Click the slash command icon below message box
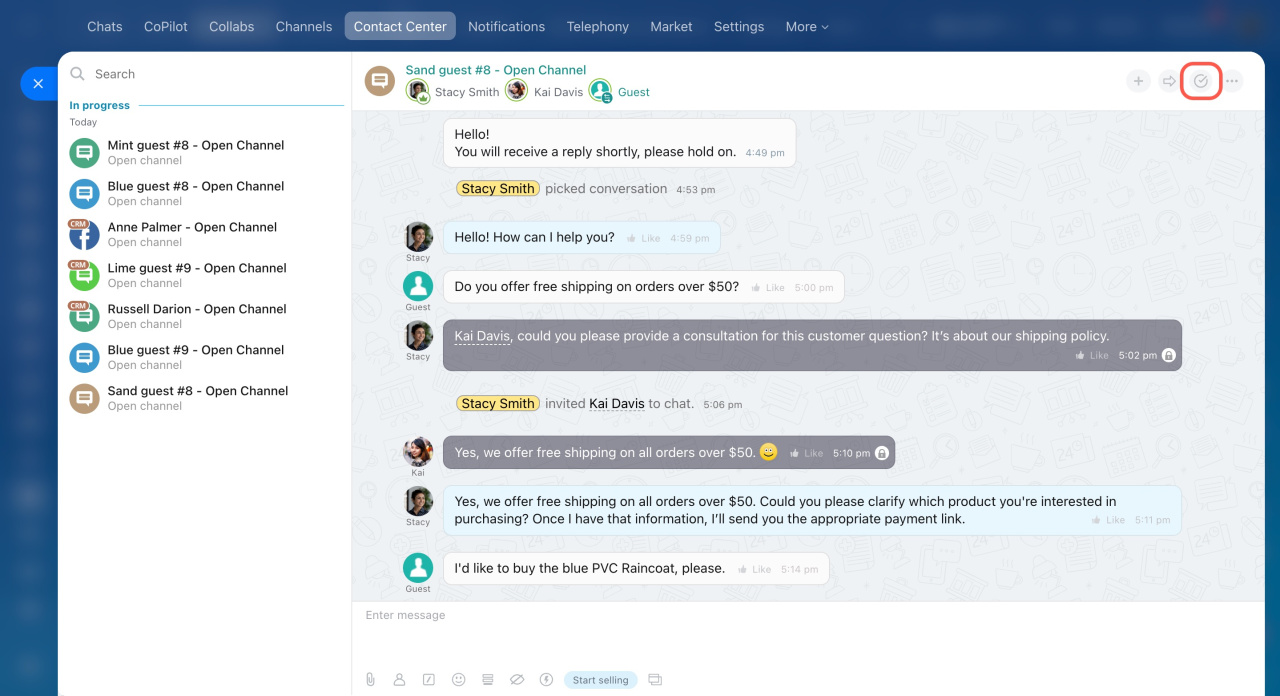Viewport: 1280px width, 696px height. 429,680
